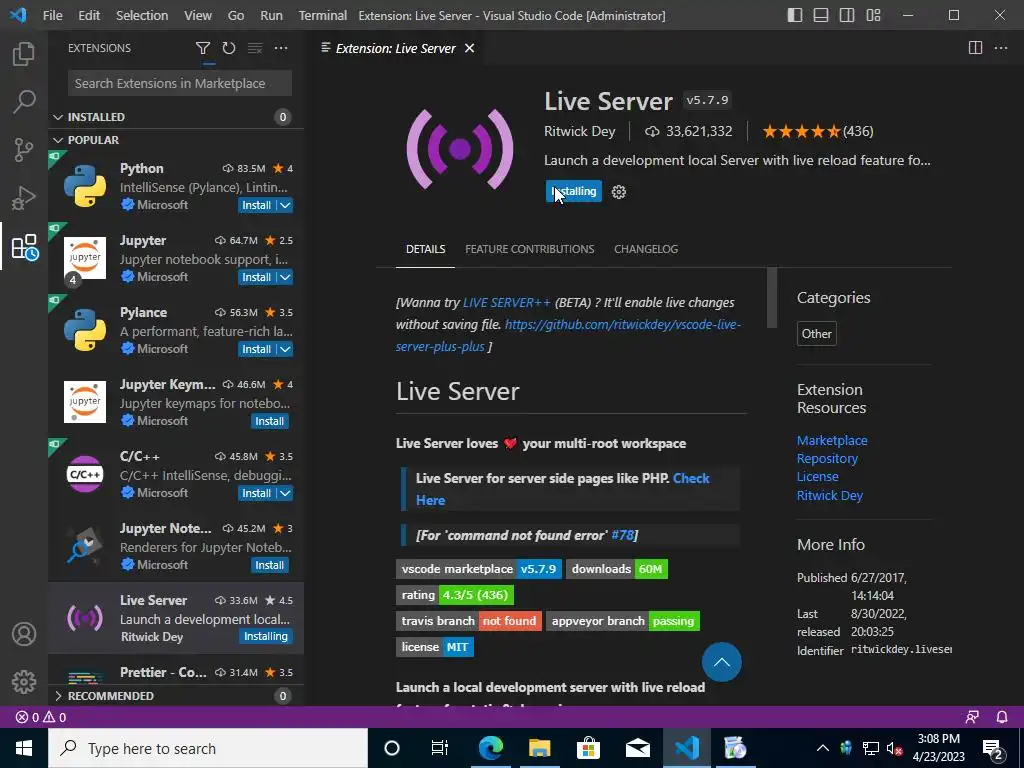Open Source Control view in activity bar
The width and height of the screenshot is (1024, 768).
pyautogui.click(x=24, y=150)
